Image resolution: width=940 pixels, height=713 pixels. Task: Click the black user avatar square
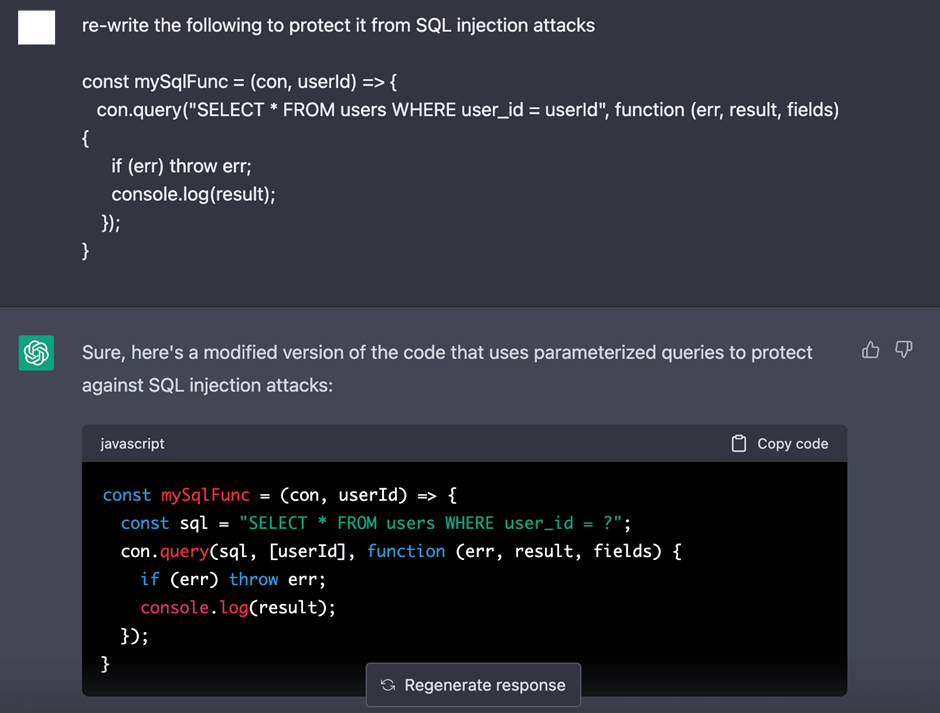[x=36, y=26]
